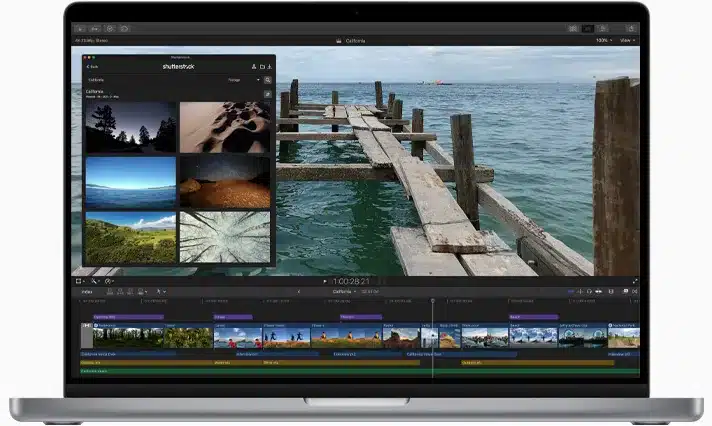Open the Select arrow tool pop-up menu
This screenshot has height=426, width=712.
[x=161, y=292]
